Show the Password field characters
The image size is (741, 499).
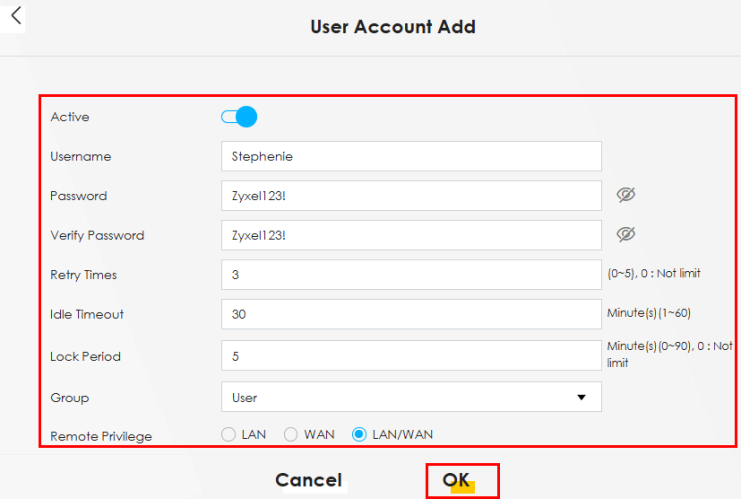click(626, 195)
